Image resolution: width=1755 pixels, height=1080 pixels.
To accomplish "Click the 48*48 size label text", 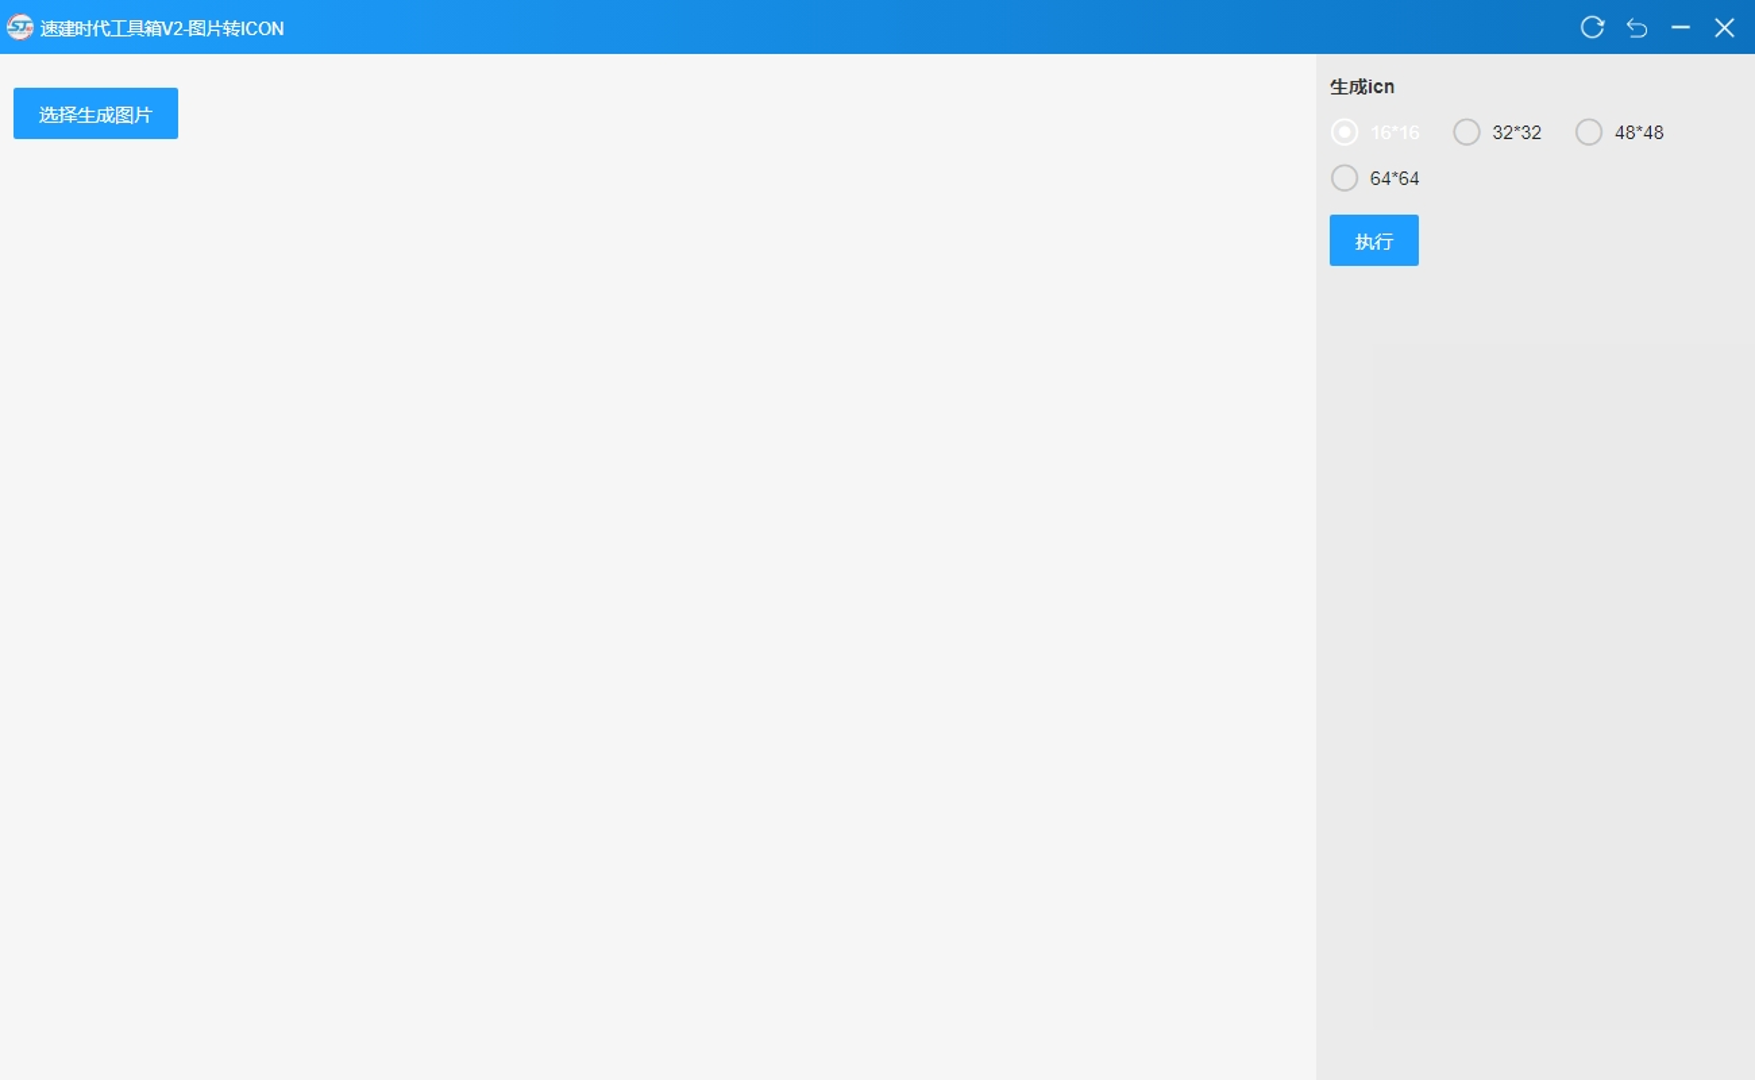I will point(1638,133).
